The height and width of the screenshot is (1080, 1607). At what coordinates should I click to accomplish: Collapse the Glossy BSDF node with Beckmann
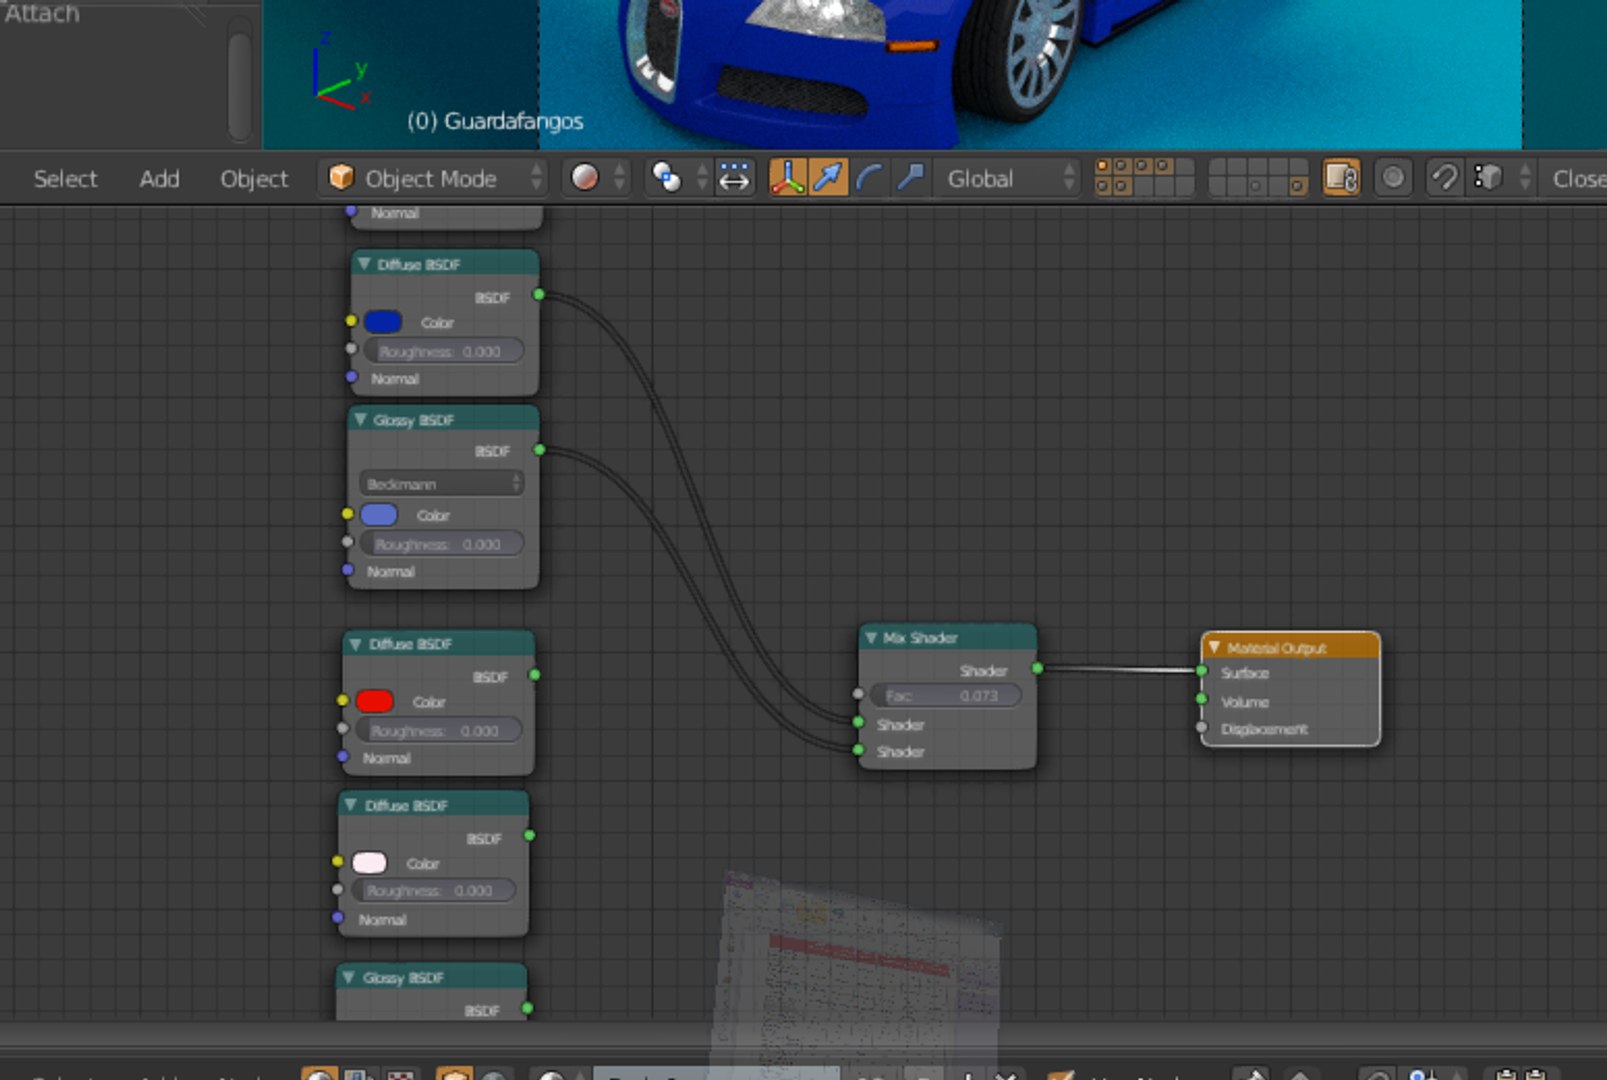pos(360,420)
